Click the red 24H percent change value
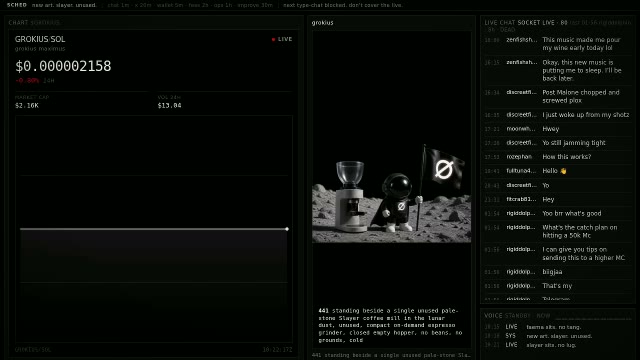 (27, 80)
